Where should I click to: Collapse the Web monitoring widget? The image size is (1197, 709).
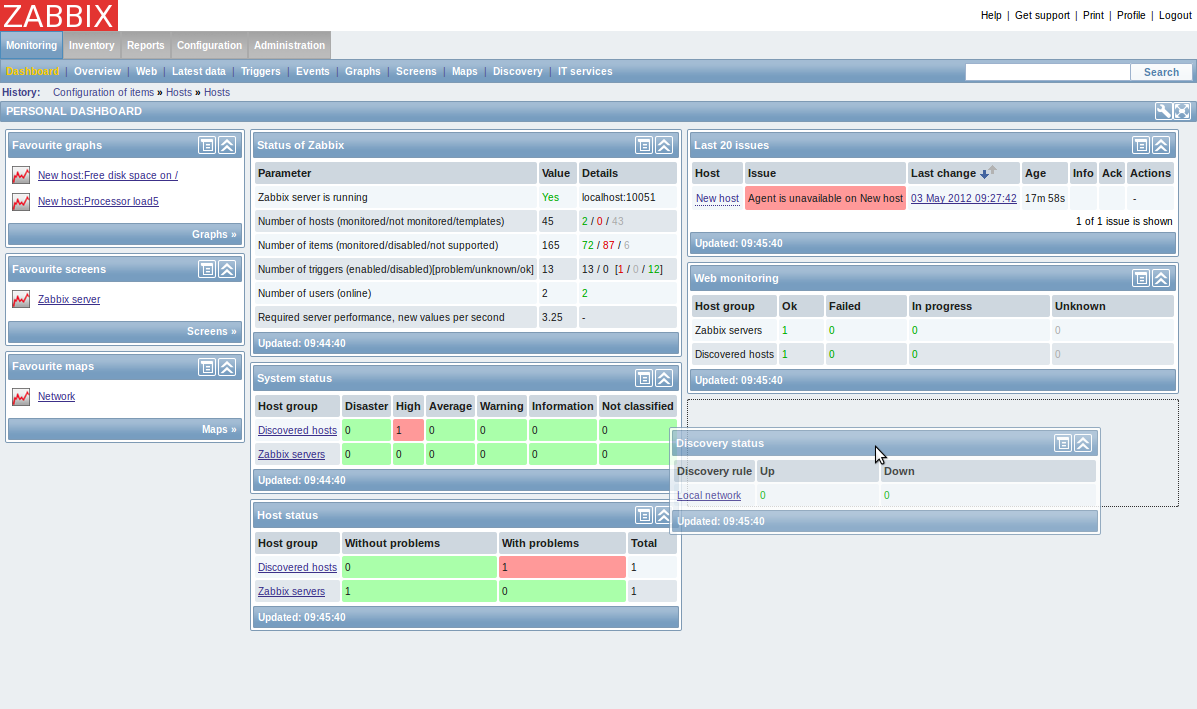(1161, 279)
